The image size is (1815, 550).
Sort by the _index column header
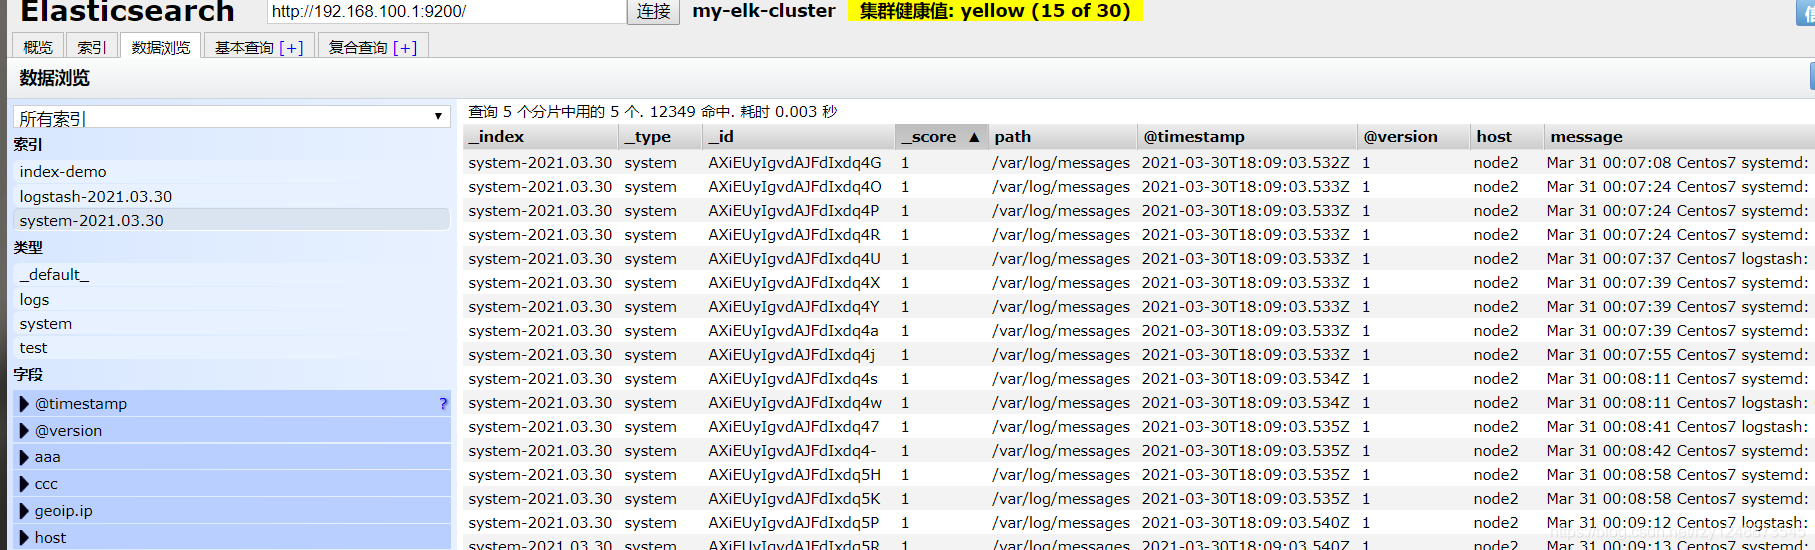tap(541, 136)
